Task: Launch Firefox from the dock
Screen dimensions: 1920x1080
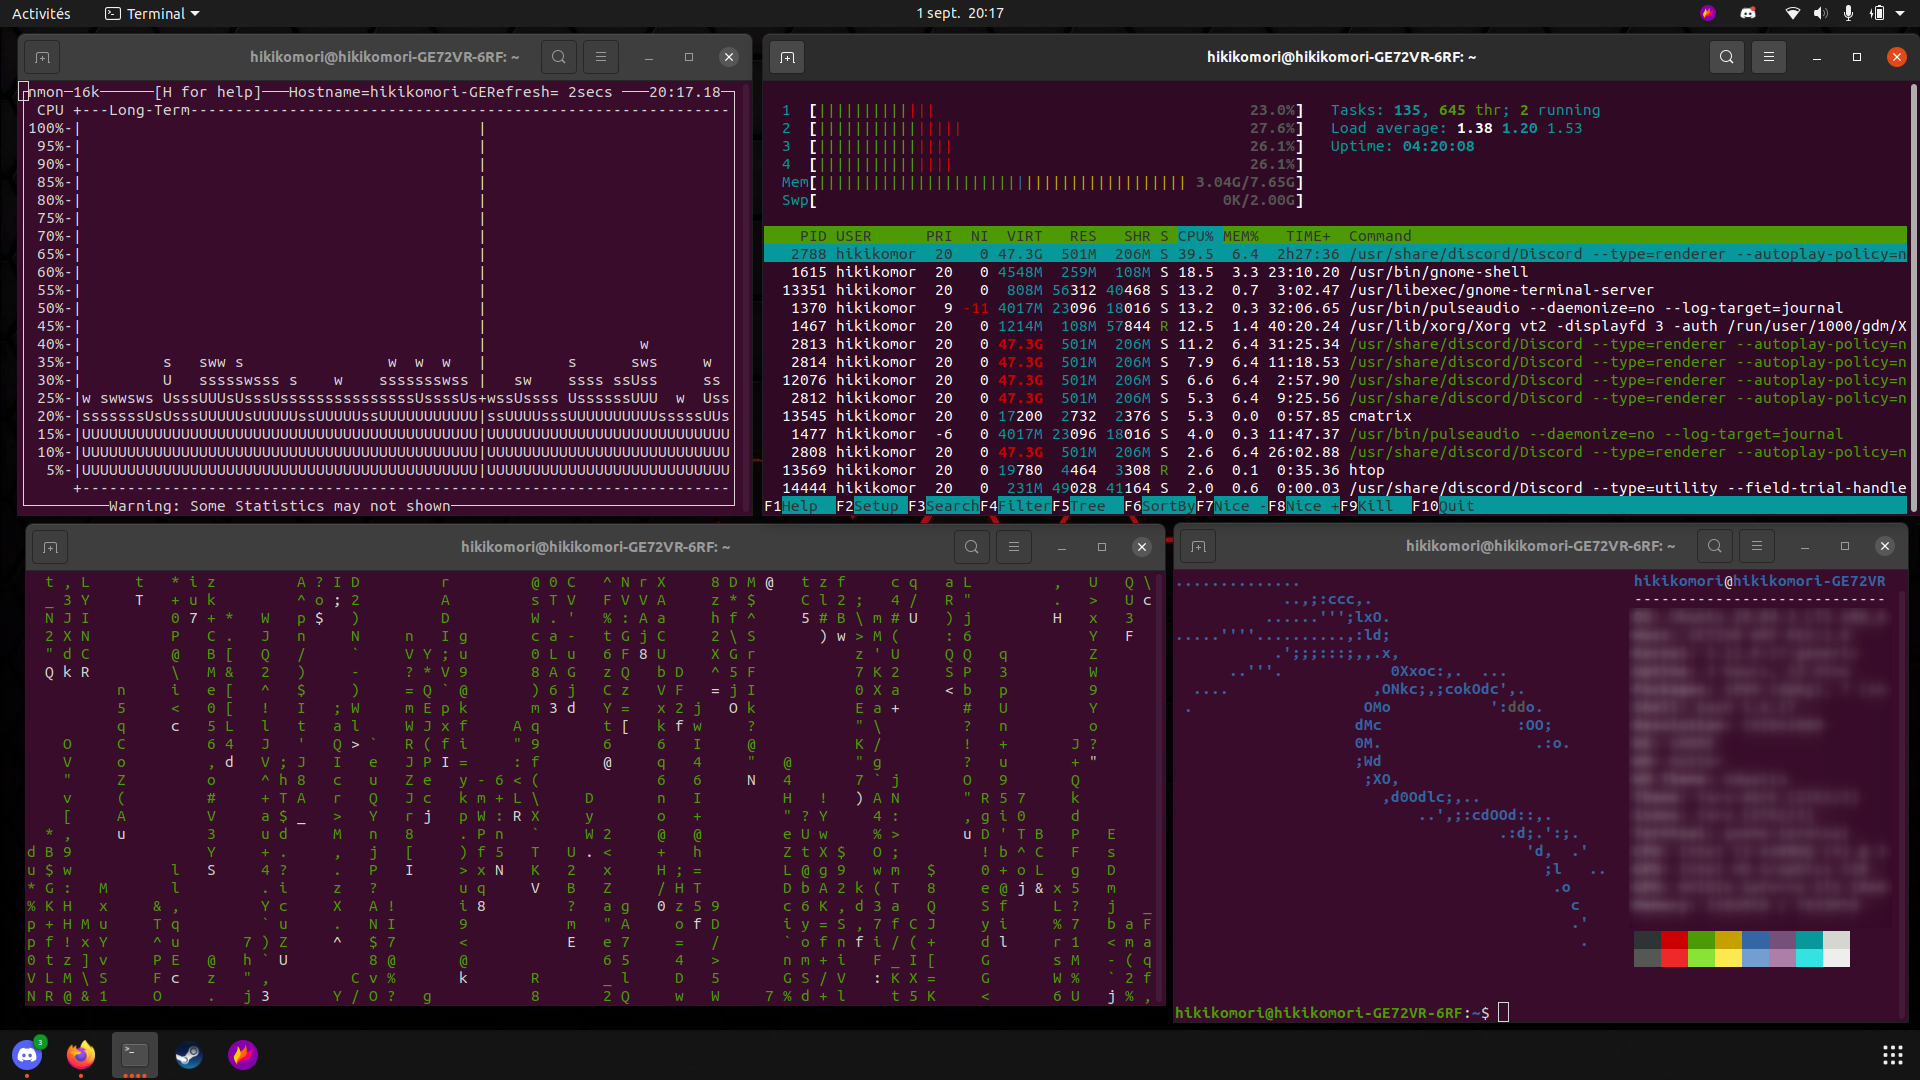Action: 81,1055
